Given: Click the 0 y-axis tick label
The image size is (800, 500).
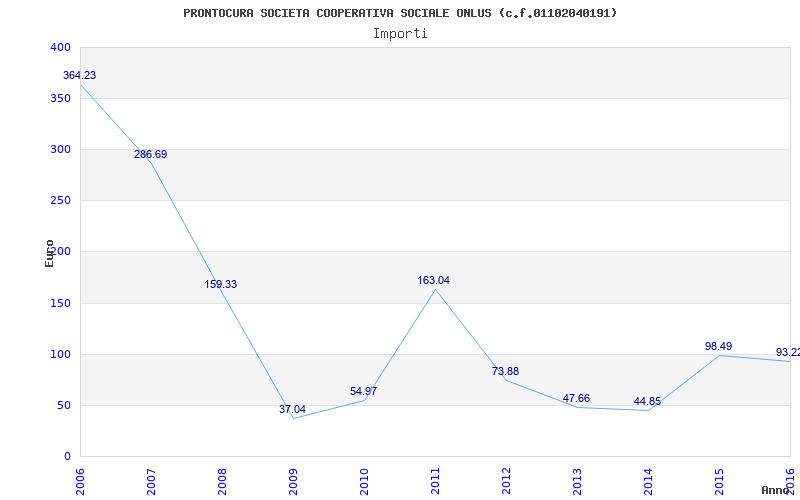Looking at the screenshot, I should coord(67,456).
